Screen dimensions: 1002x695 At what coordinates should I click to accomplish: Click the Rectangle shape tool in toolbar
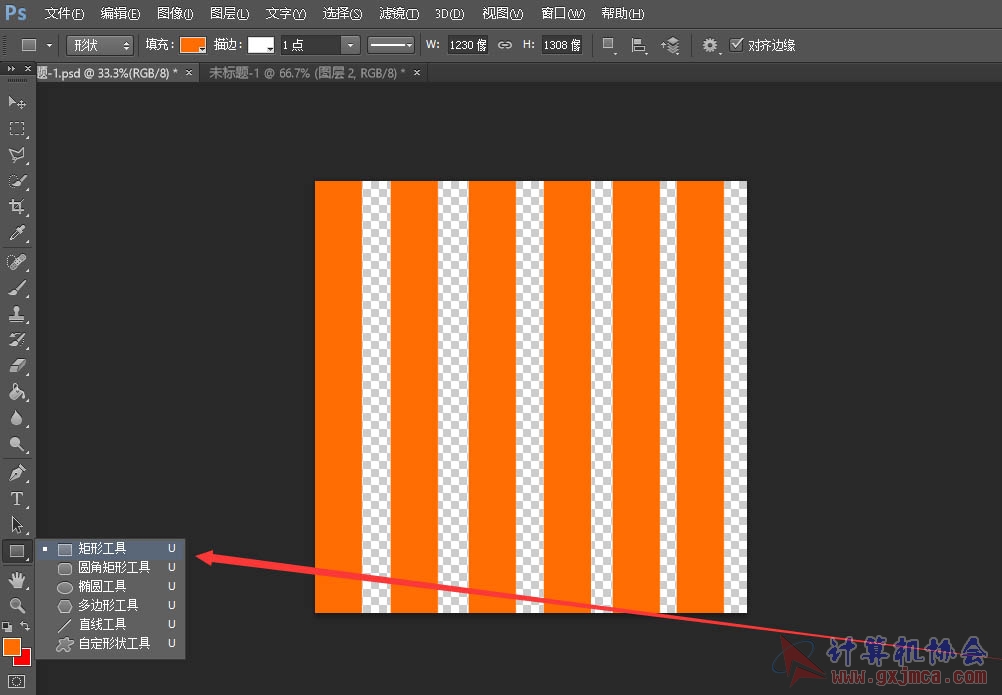point(17,551)
